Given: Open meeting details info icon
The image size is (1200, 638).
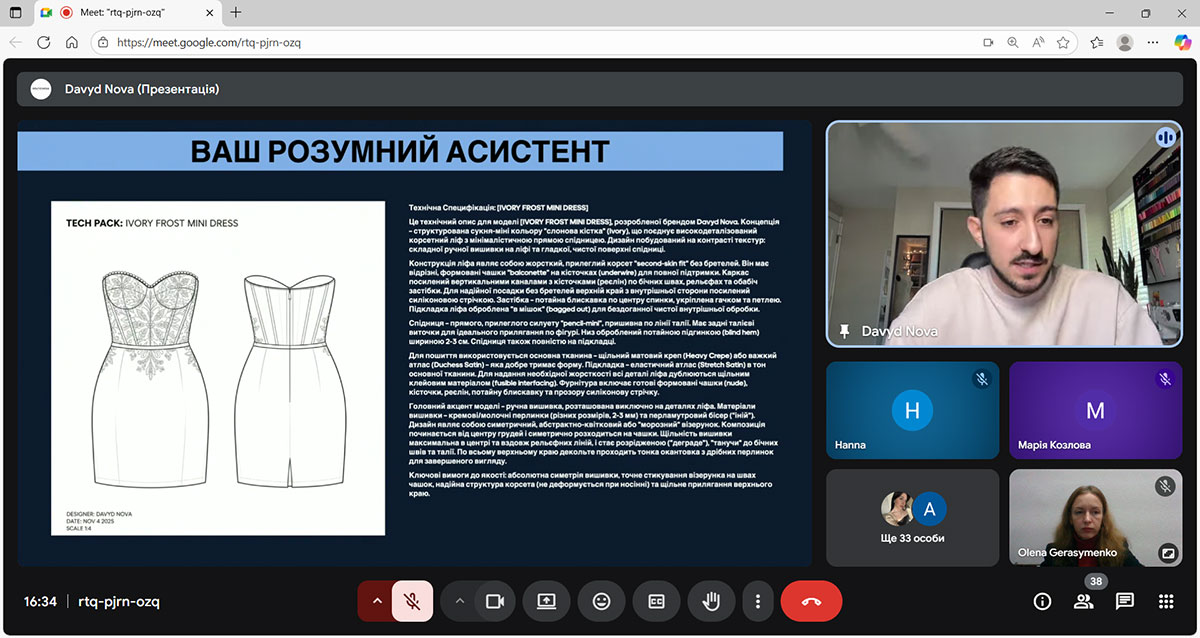Looking at the screenshot, I should pyautogui.click(x=1042, y=601).
